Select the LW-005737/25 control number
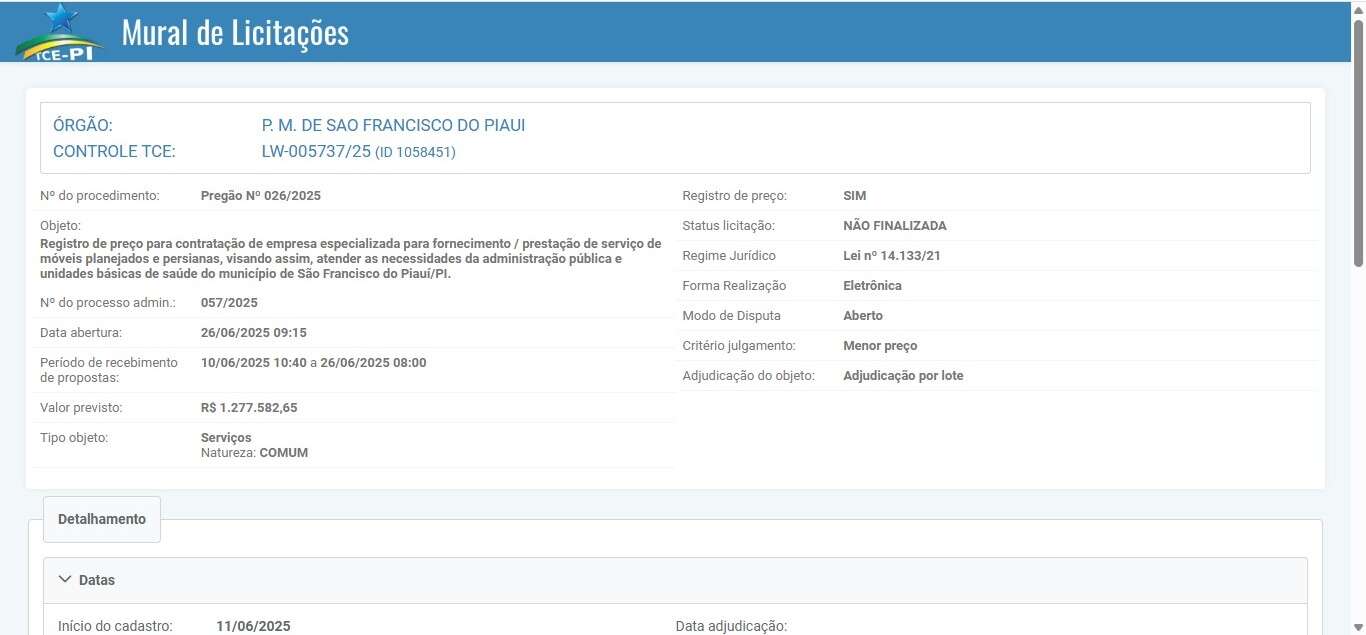 point(316,152)
